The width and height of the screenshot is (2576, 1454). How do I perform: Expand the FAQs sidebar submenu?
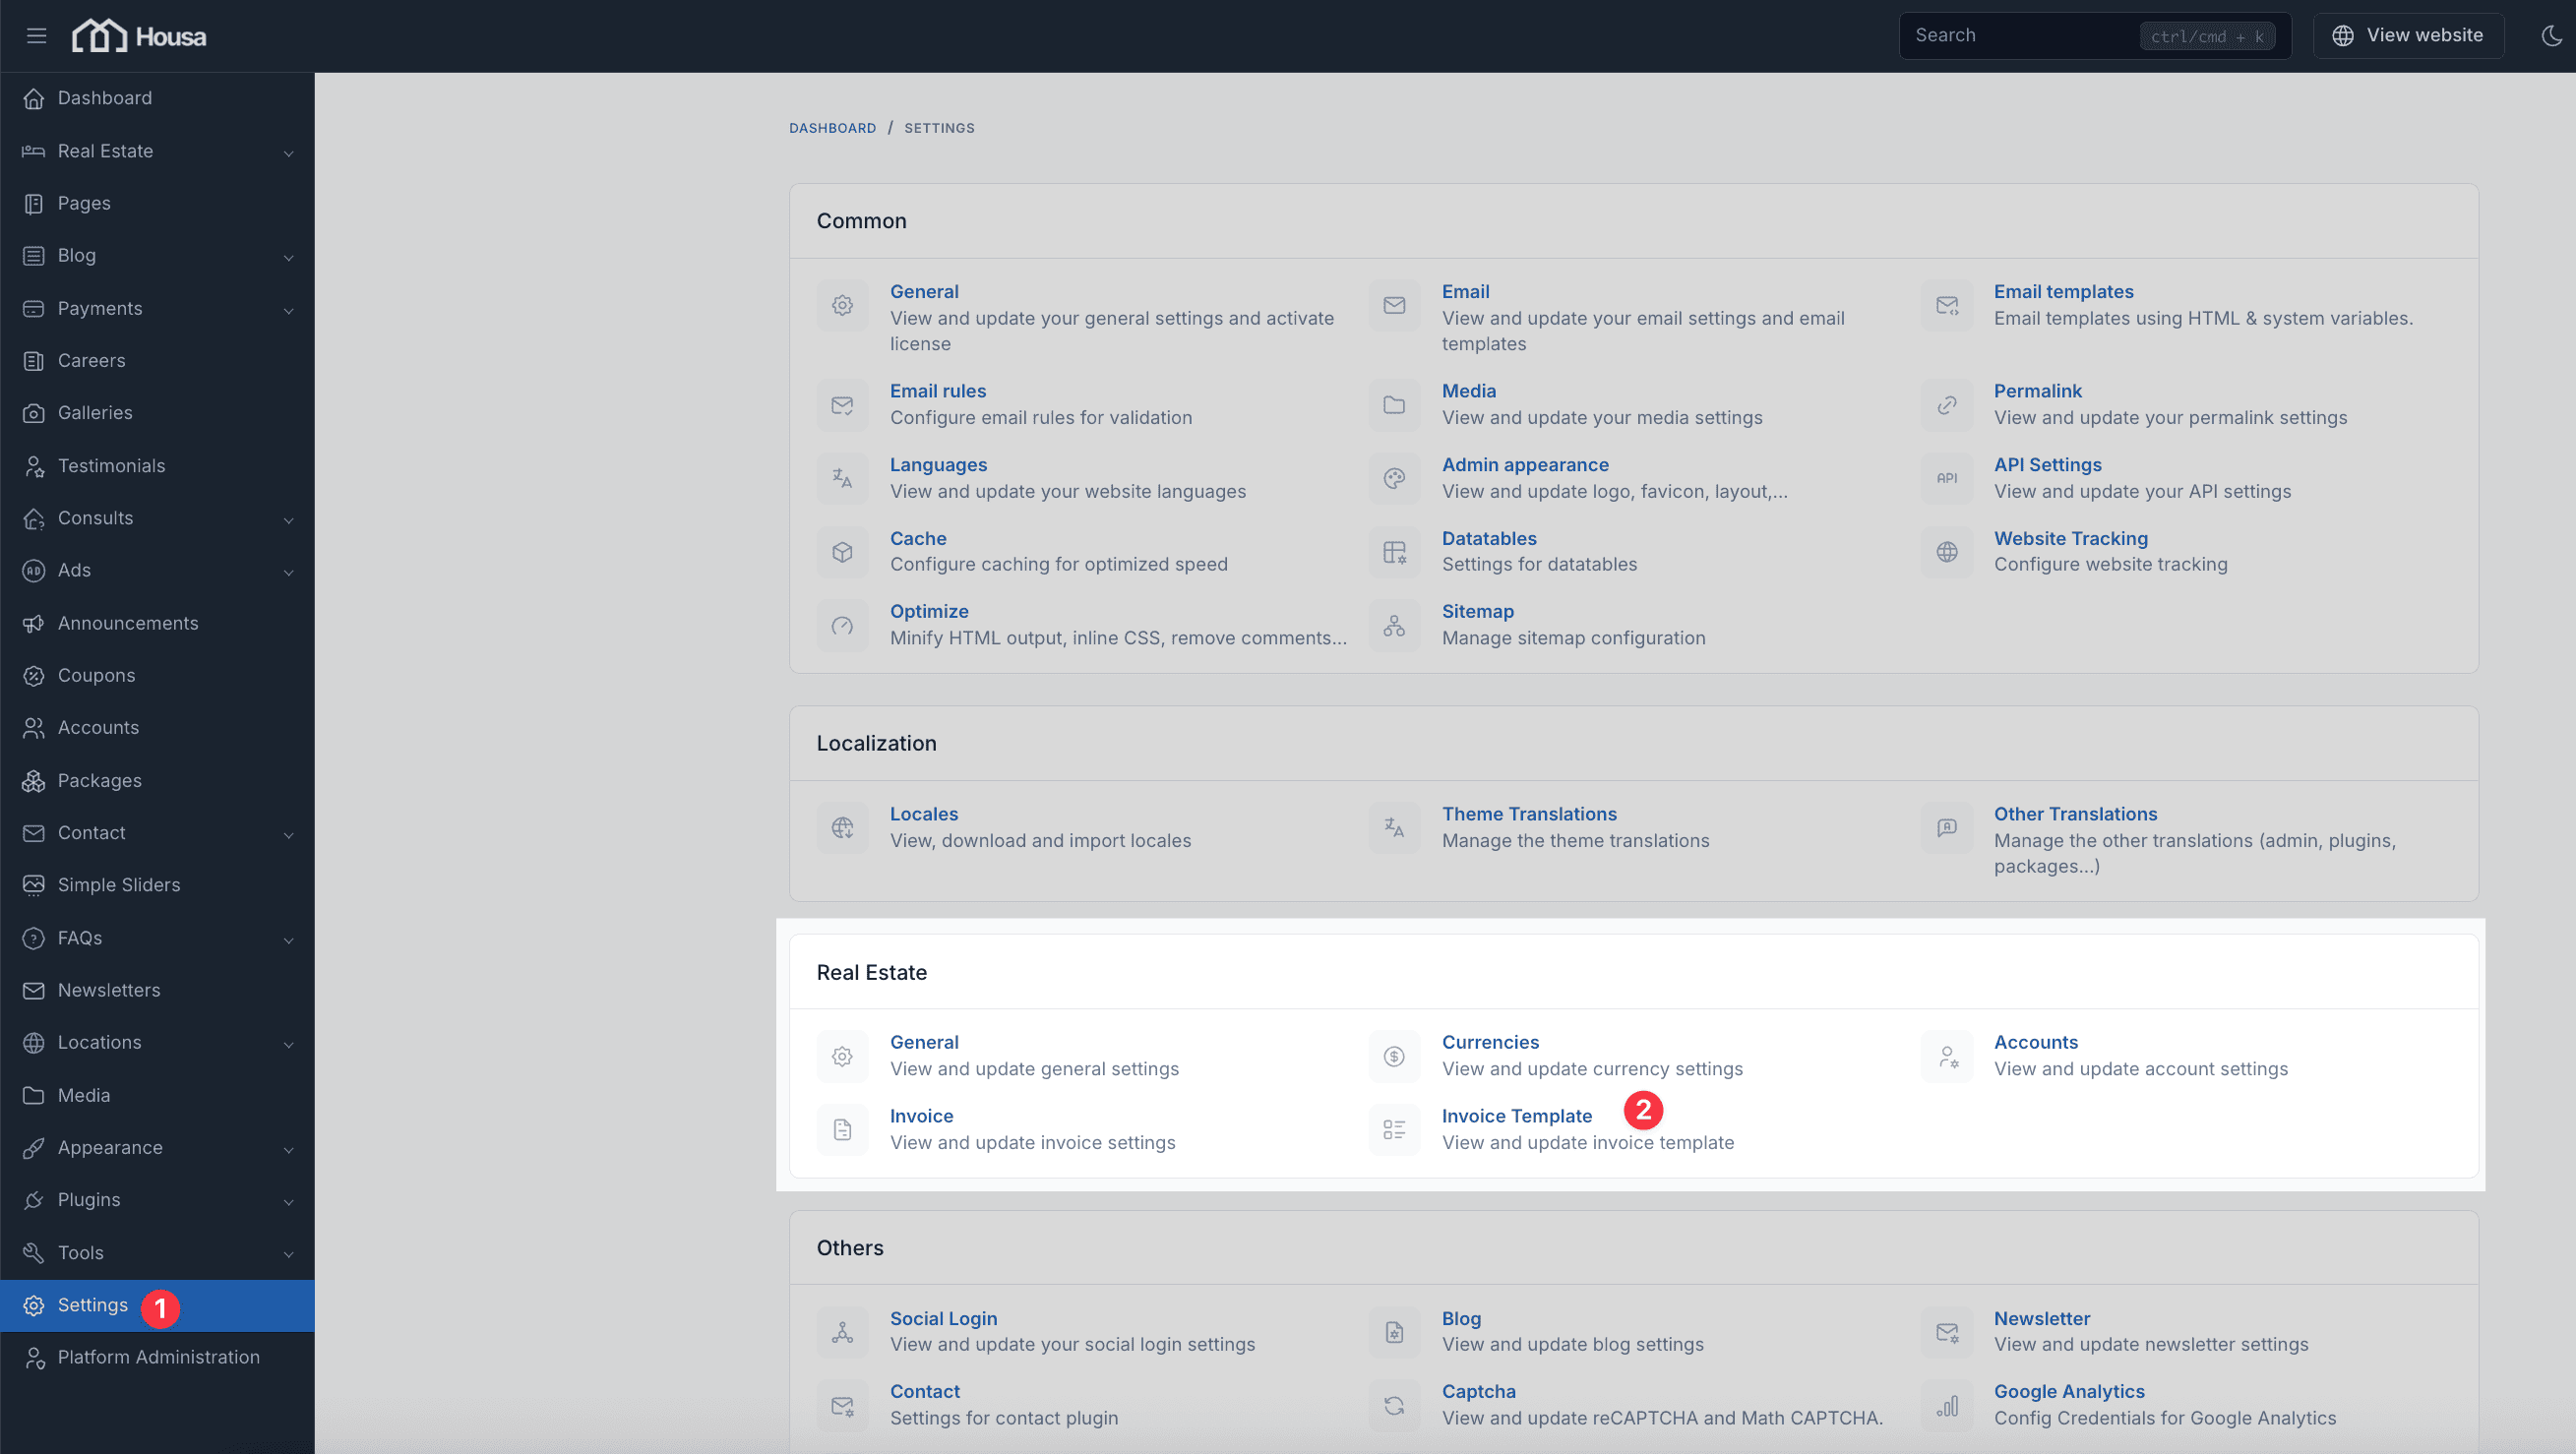(157, 938)
